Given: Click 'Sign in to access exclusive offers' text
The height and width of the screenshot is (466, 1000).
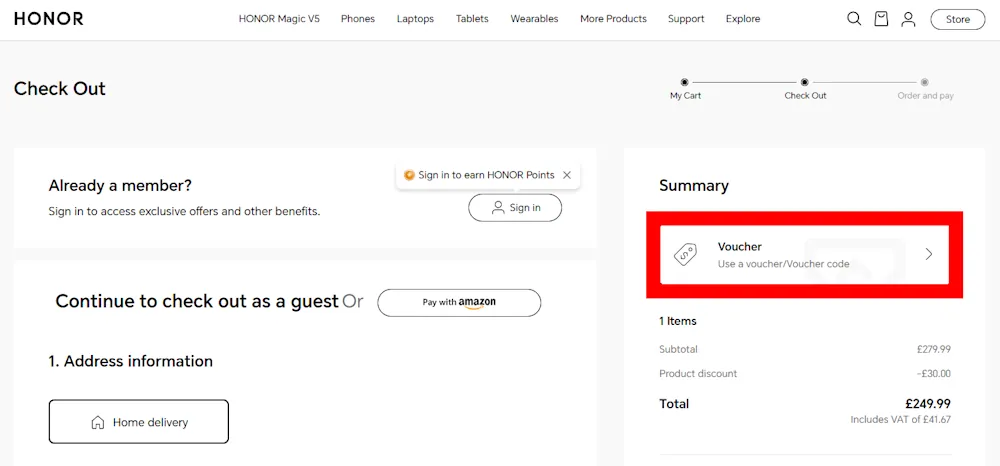Looking at the screenshot, I should [x=184, y=211].
